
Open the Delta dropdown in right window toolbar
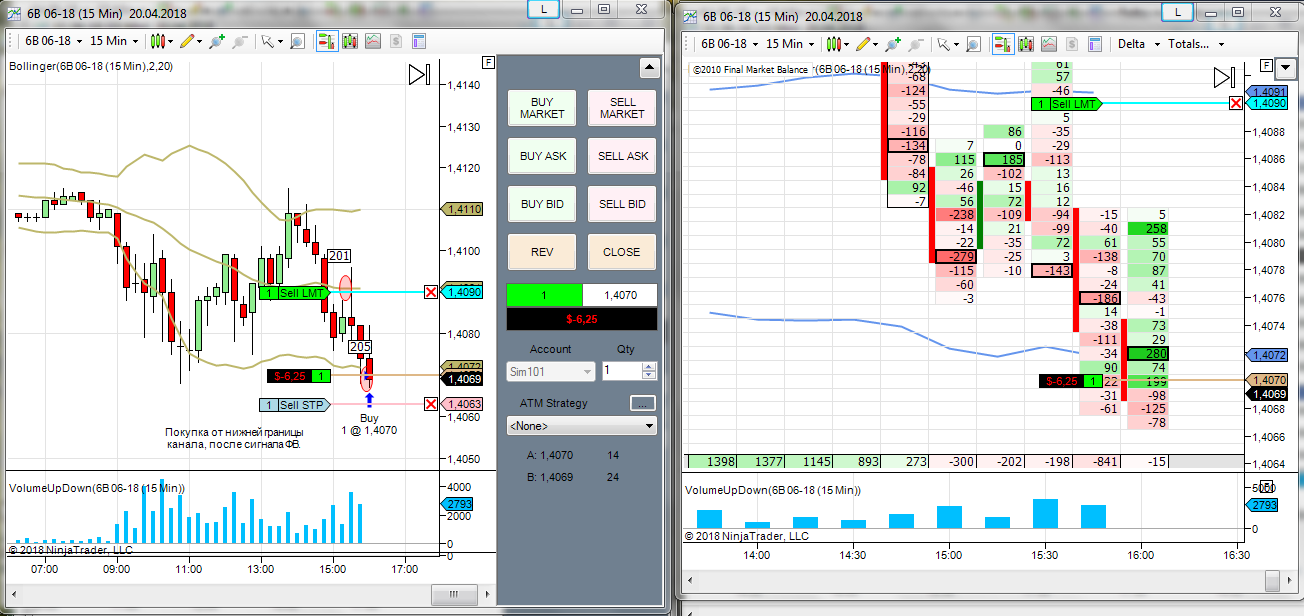[x=1139, y=44]
